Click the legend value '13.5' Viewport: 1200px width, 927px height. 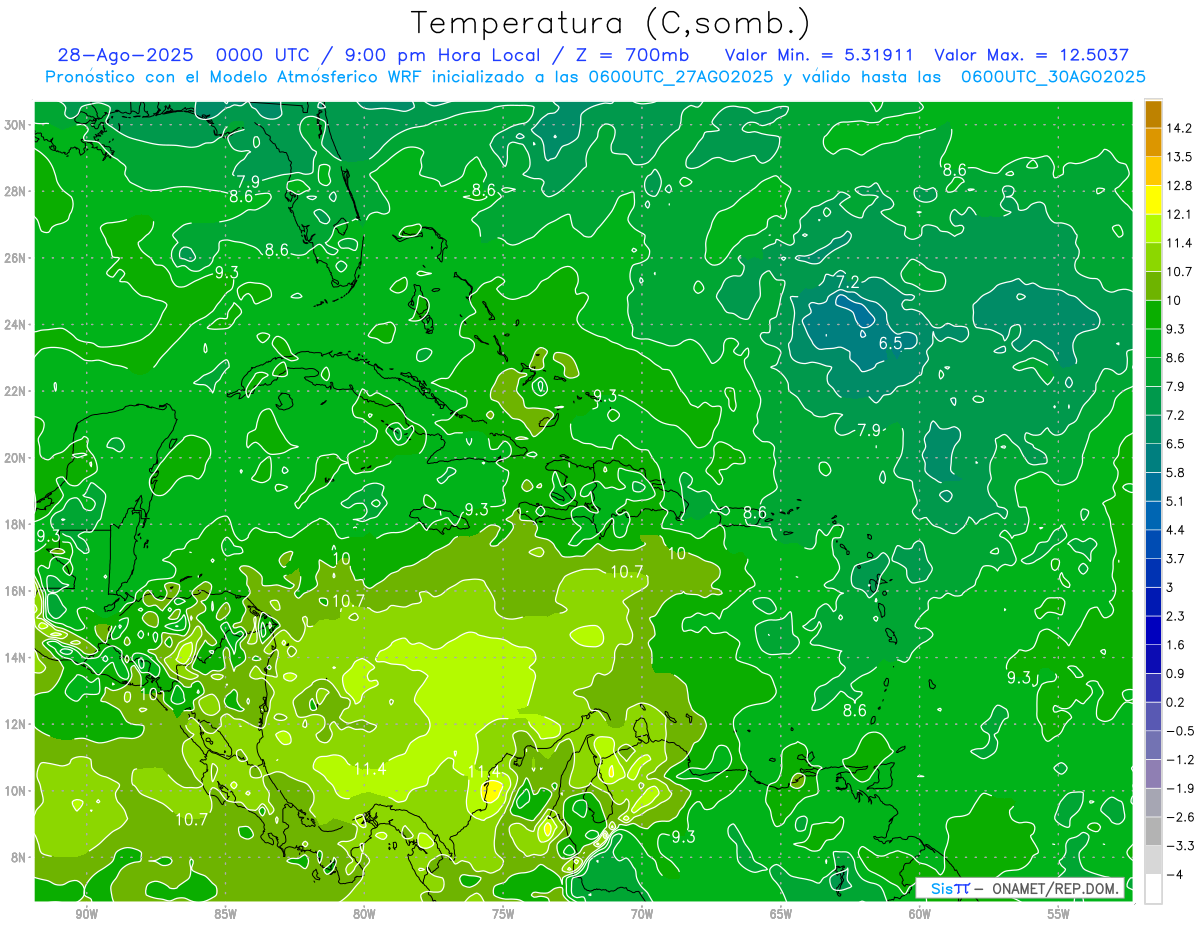click(1181, 157)
